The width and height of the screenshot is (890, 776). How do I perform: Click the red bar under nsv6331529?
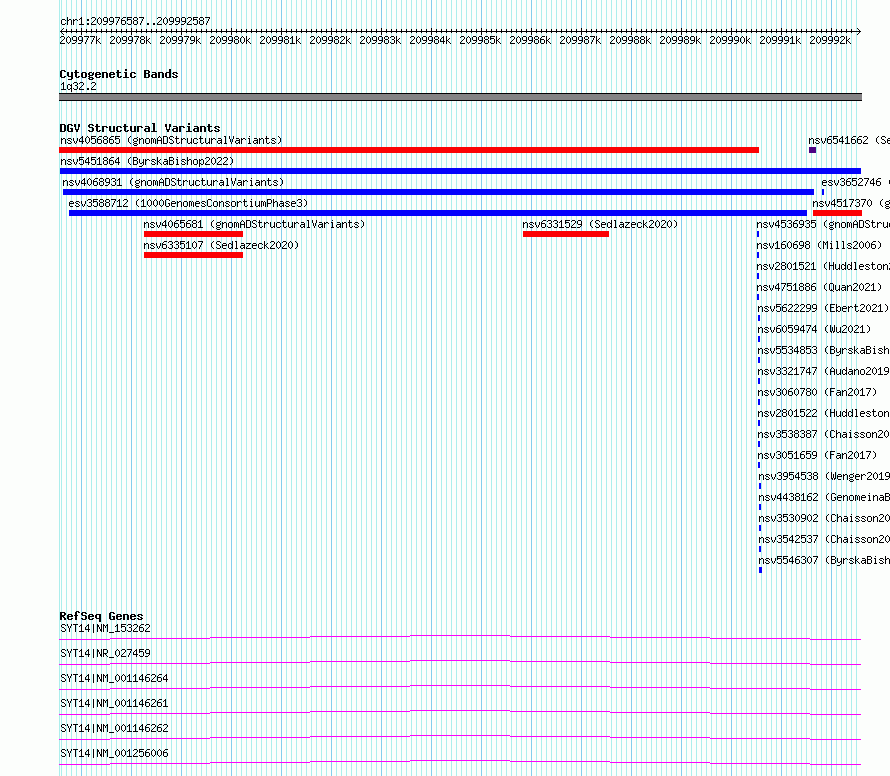(566, 234)
